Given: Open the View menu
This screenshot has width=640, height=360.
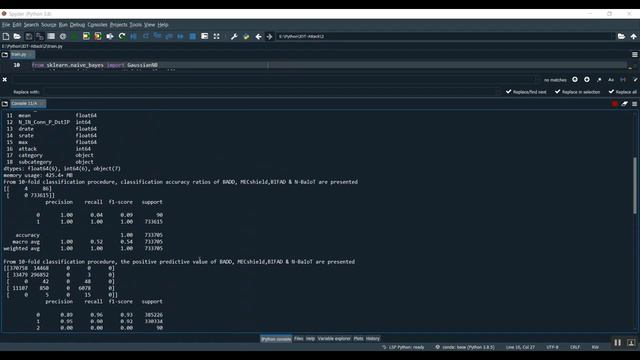Looking at the screenshot, I should [x=149, y=25].
